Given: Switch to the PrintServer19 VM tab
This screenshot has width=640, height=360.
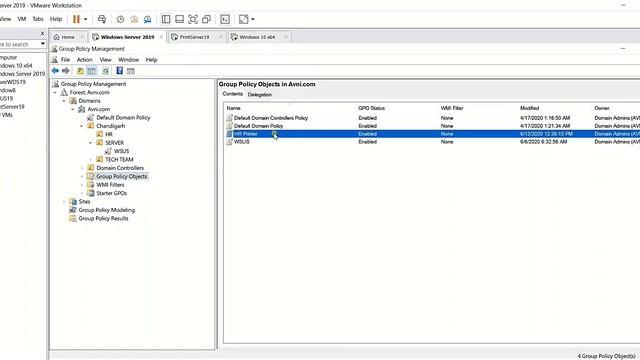Looking at the screenshot, I should 194,37.
